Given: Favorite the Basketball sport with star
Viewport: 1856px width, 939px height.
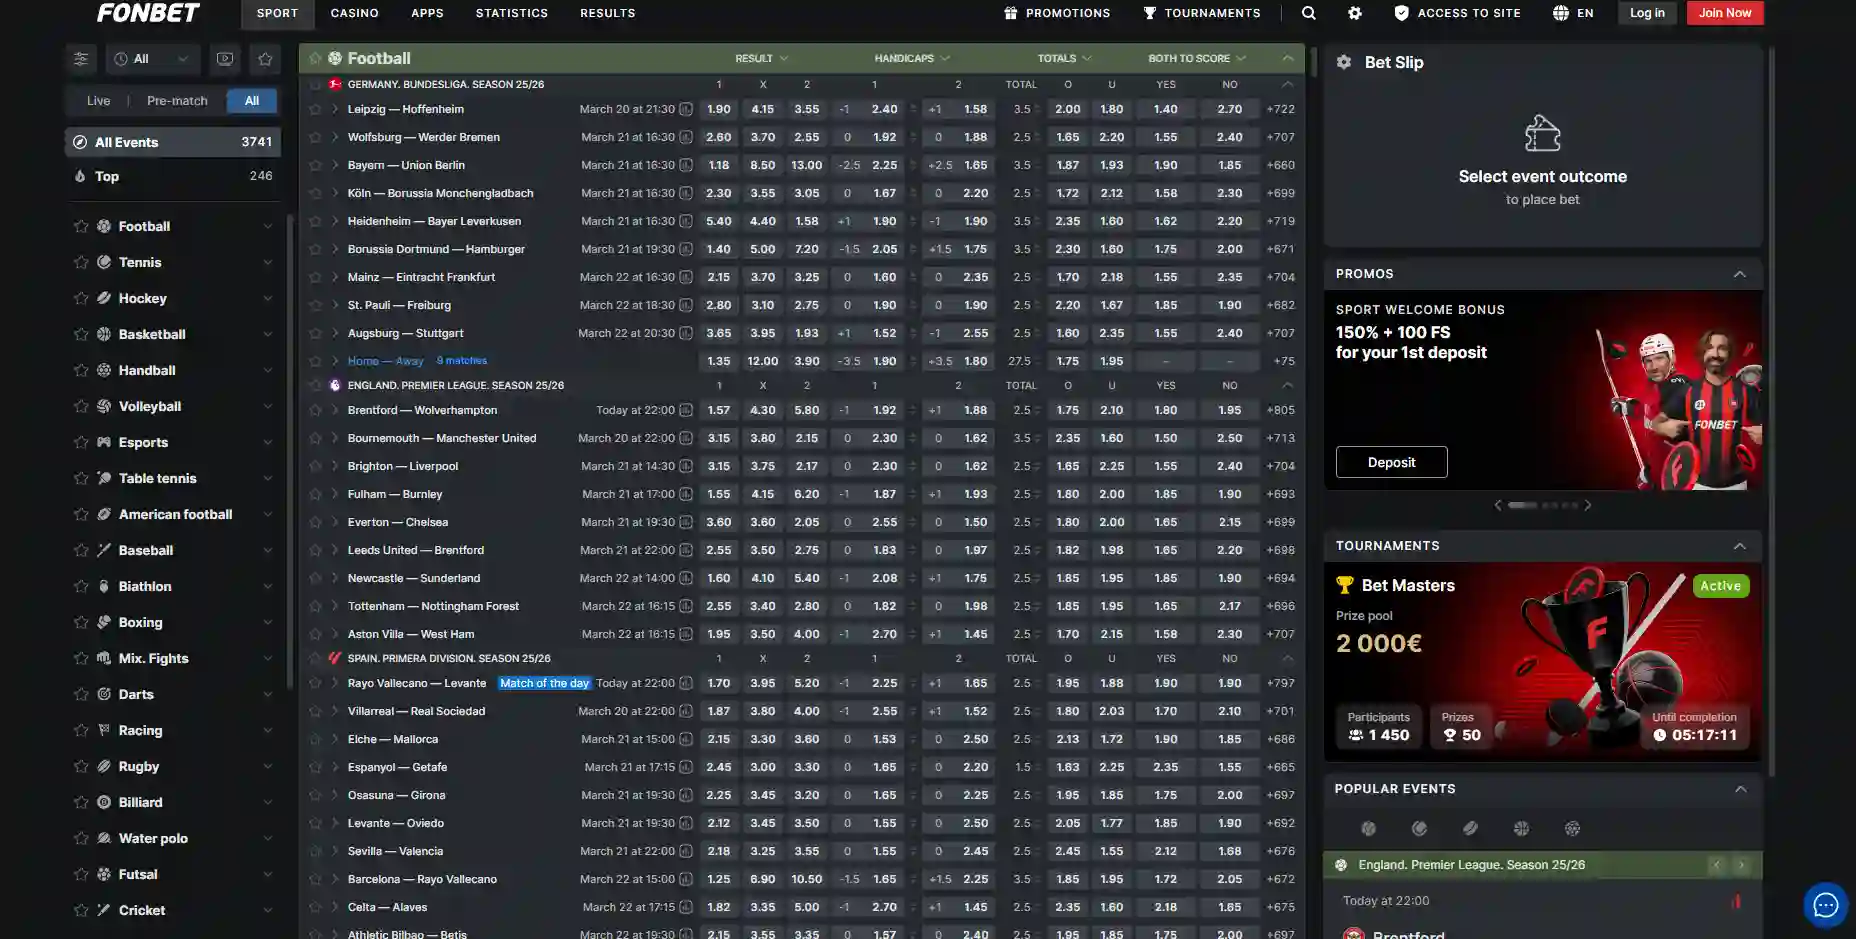Looking at the screenshot, I should click(x=81, y=334).
